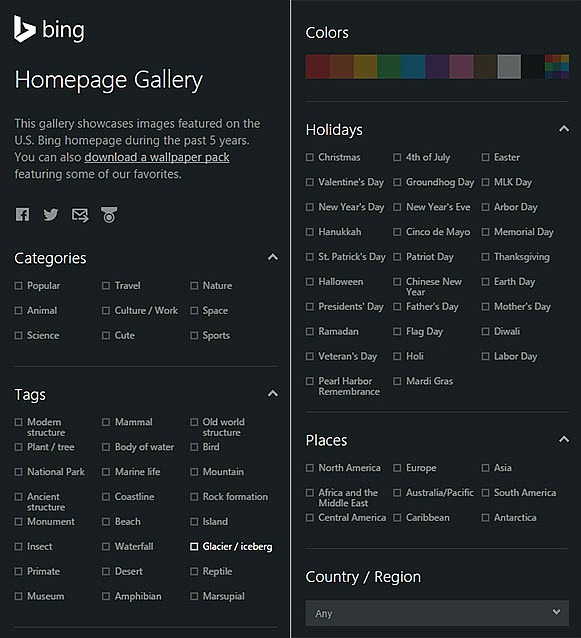
Task: Select the yellow color swatch
Action: 365,67
